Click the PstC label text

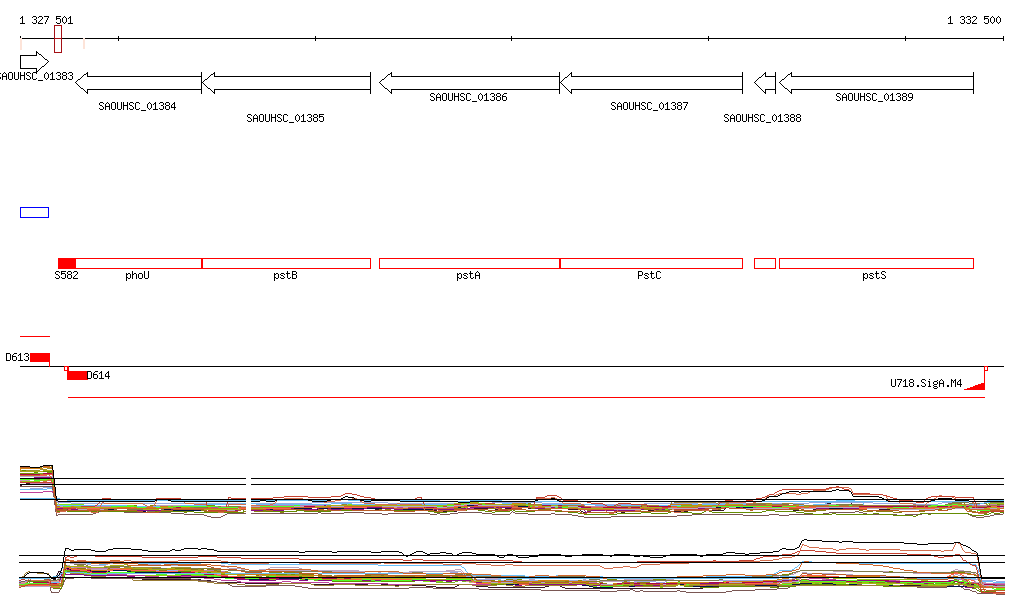pos(649,275)
